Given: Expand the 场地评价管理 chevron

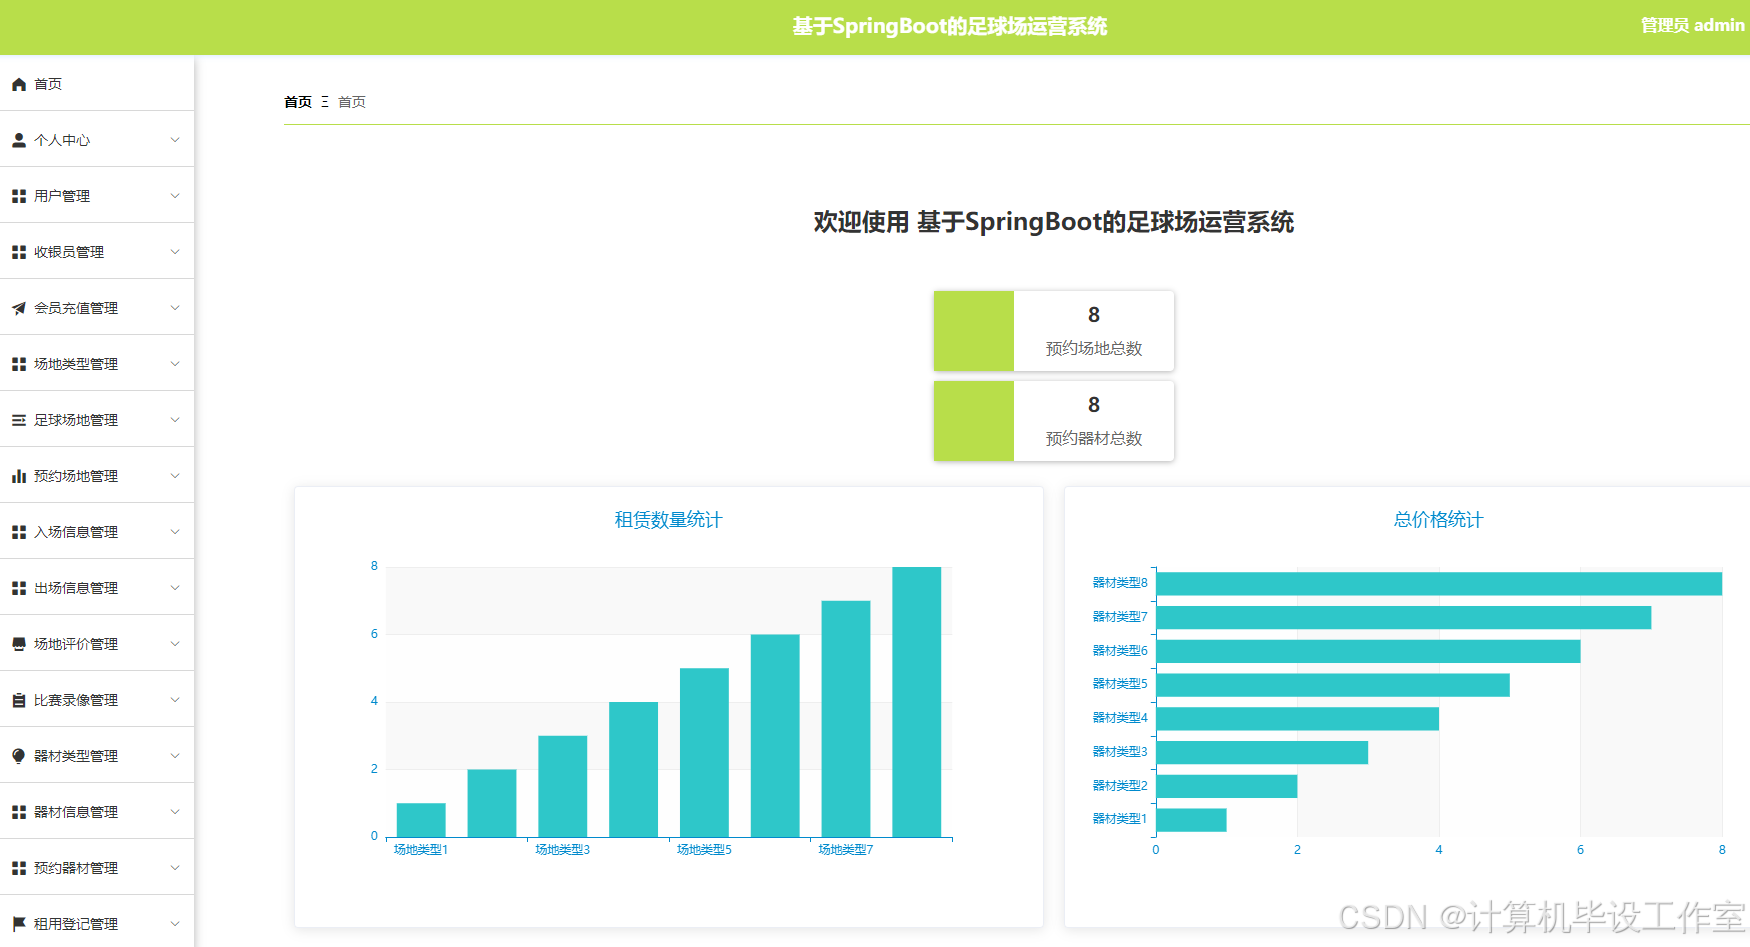Looking at the screenshot, I should point(175,644).
